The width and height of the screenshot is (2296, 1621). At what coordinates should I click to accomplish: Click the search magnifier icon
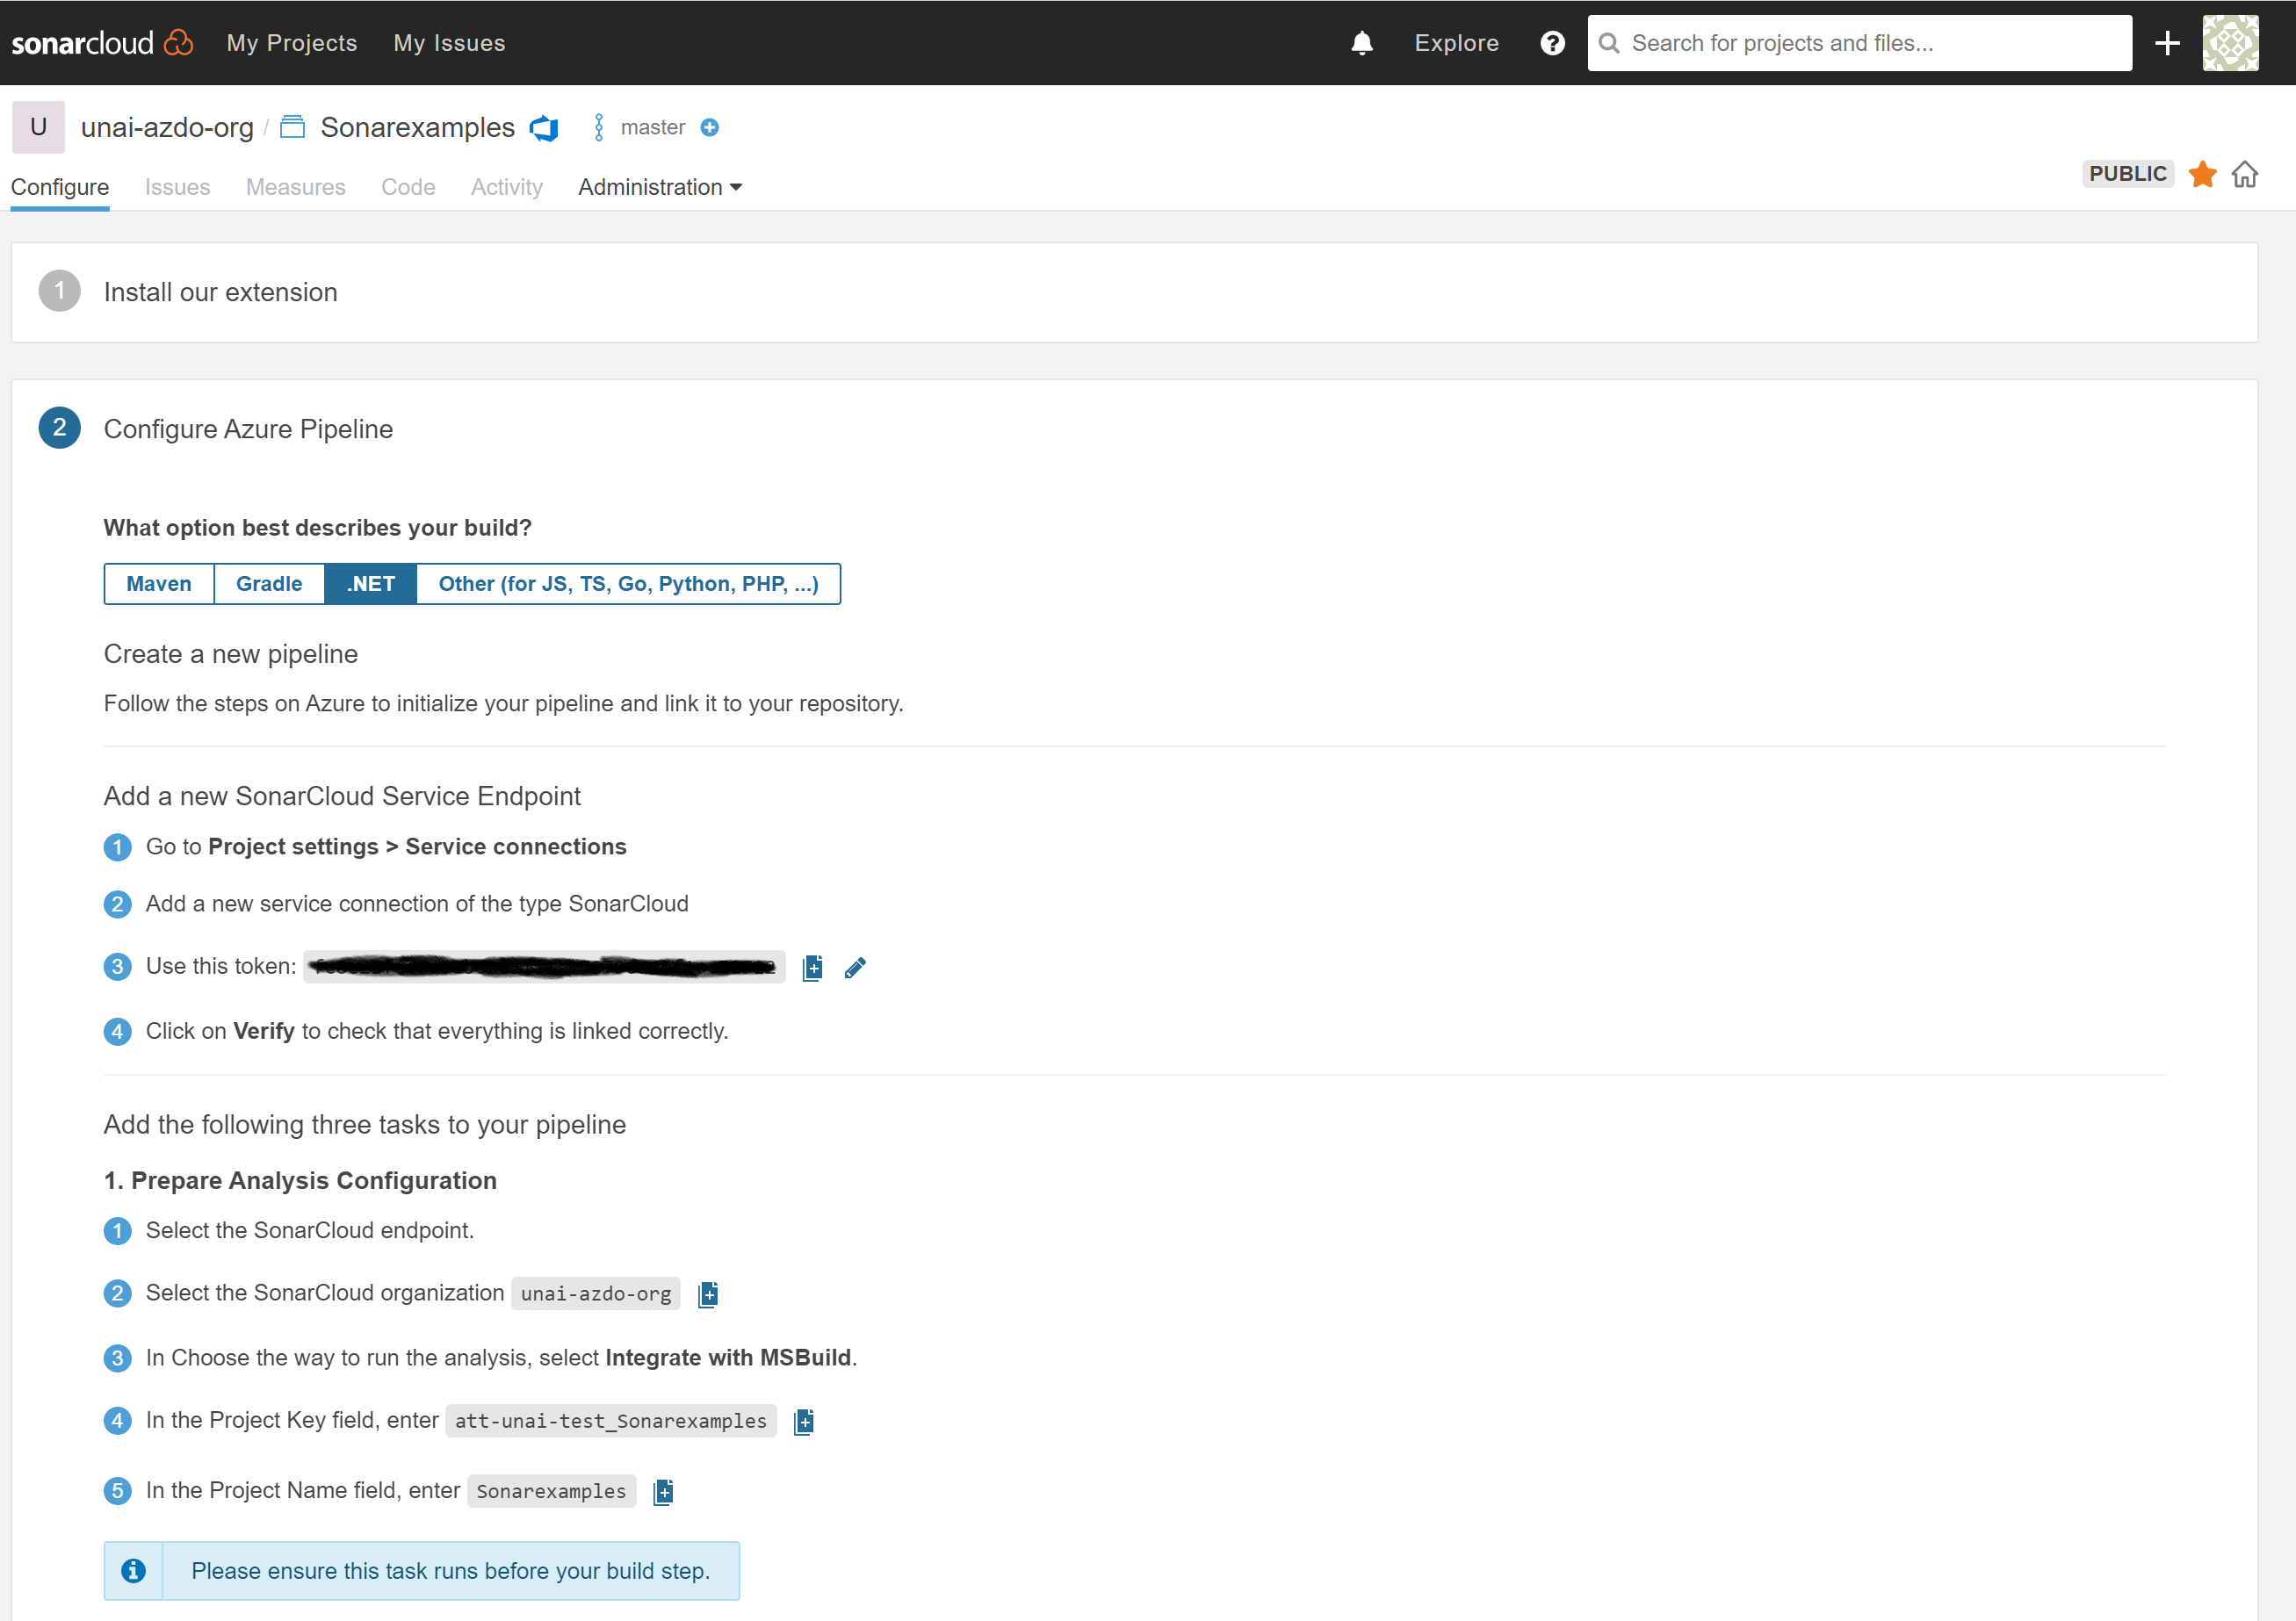coord(1608,43)
